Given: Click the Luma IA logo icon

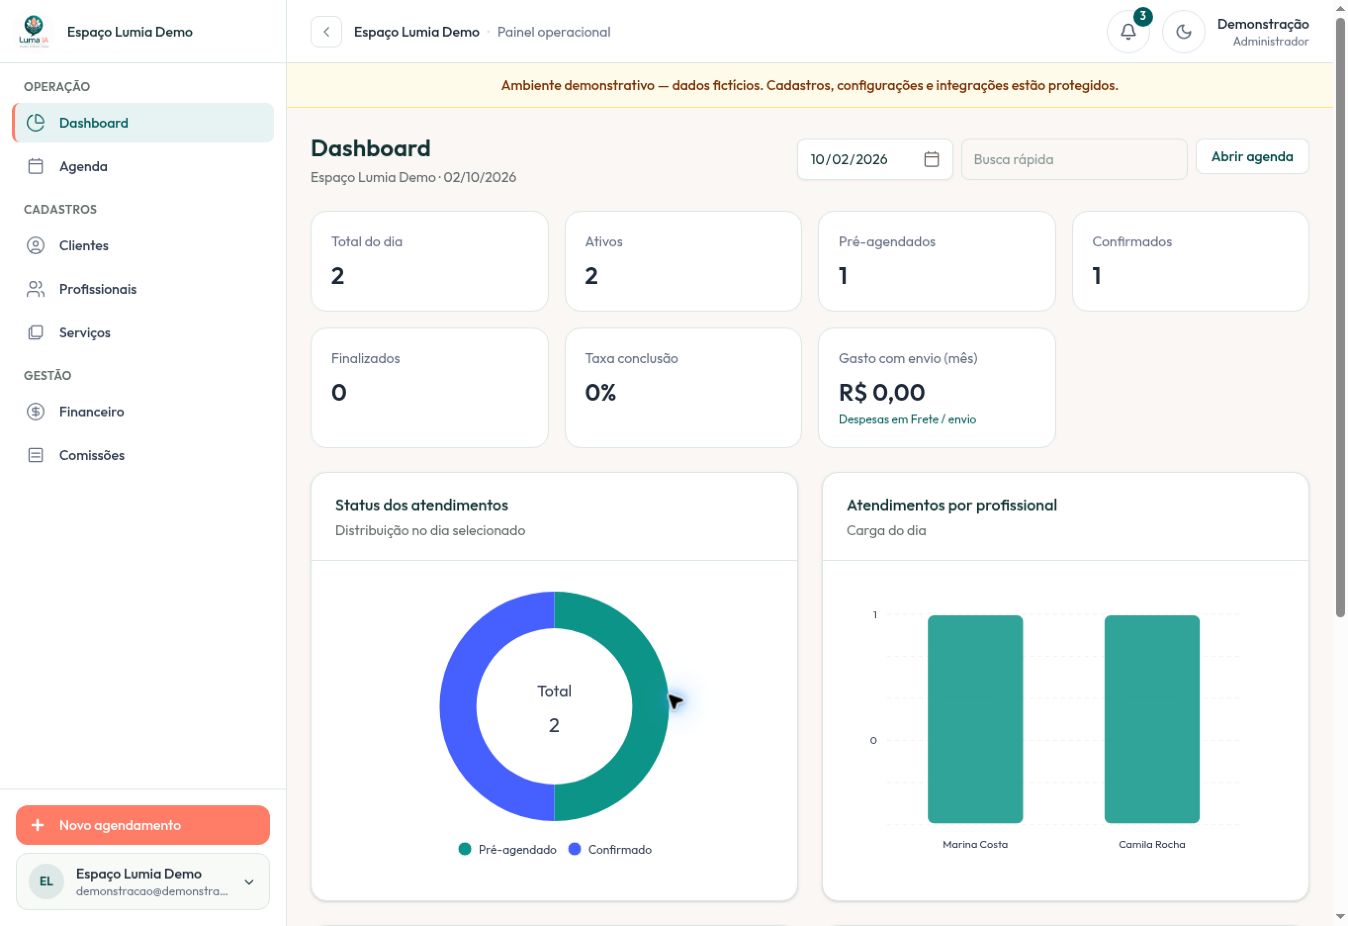Looking at the screenshot, I should coord(34,32).
